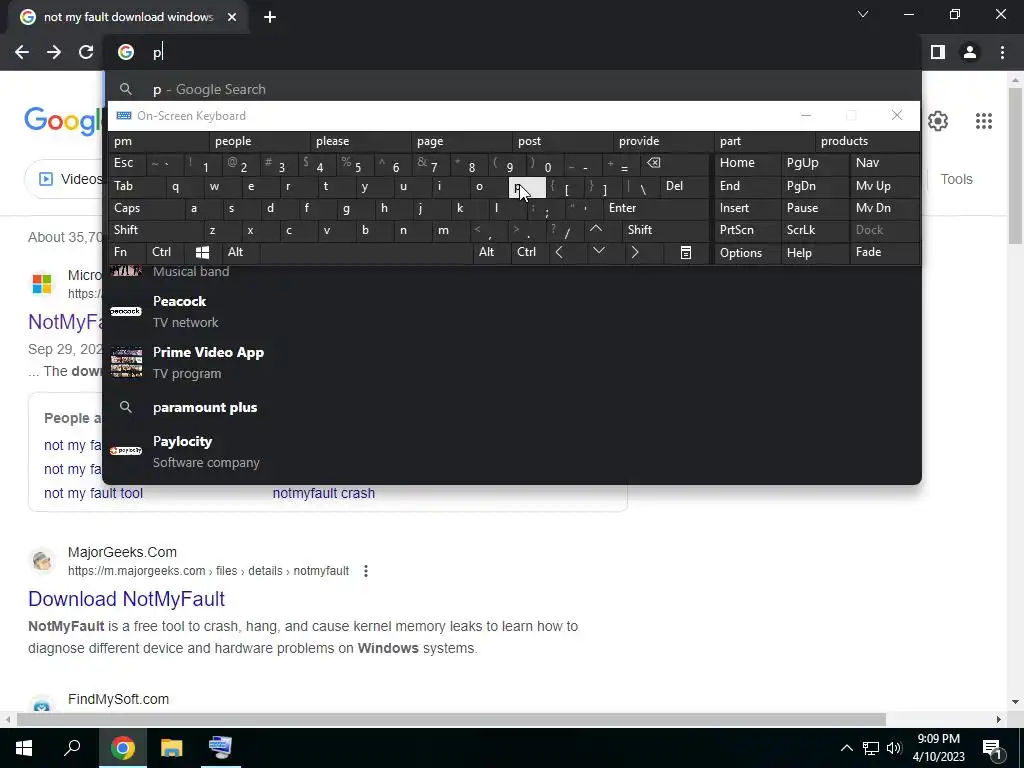This screenshot has height=768, width=1024.
Task: Click the up arrow key on keyboard
Action: [596, 229]
